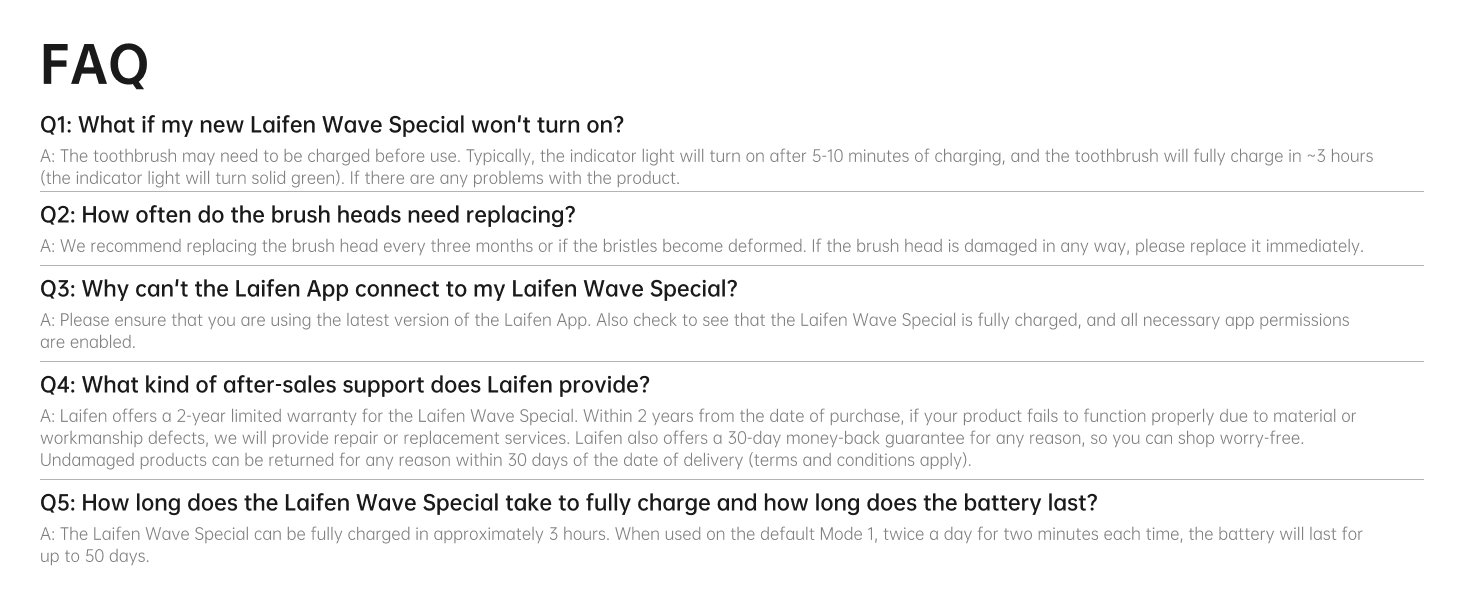Expand Q5 about charging time and battery life
1464x600 pixels.
(568, 503)
